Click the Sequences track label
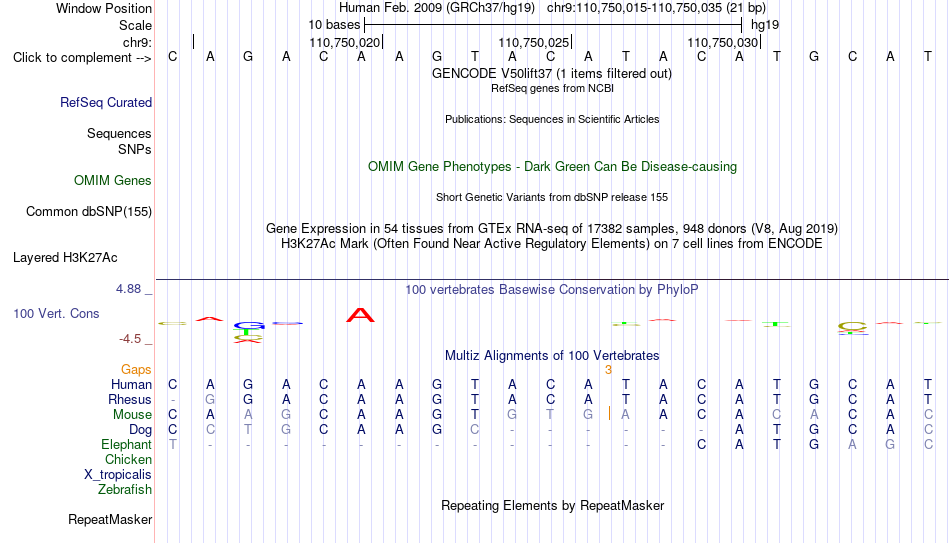Viewport: 950px width, 543px height. pyautogui.click(x=119, y=133)
